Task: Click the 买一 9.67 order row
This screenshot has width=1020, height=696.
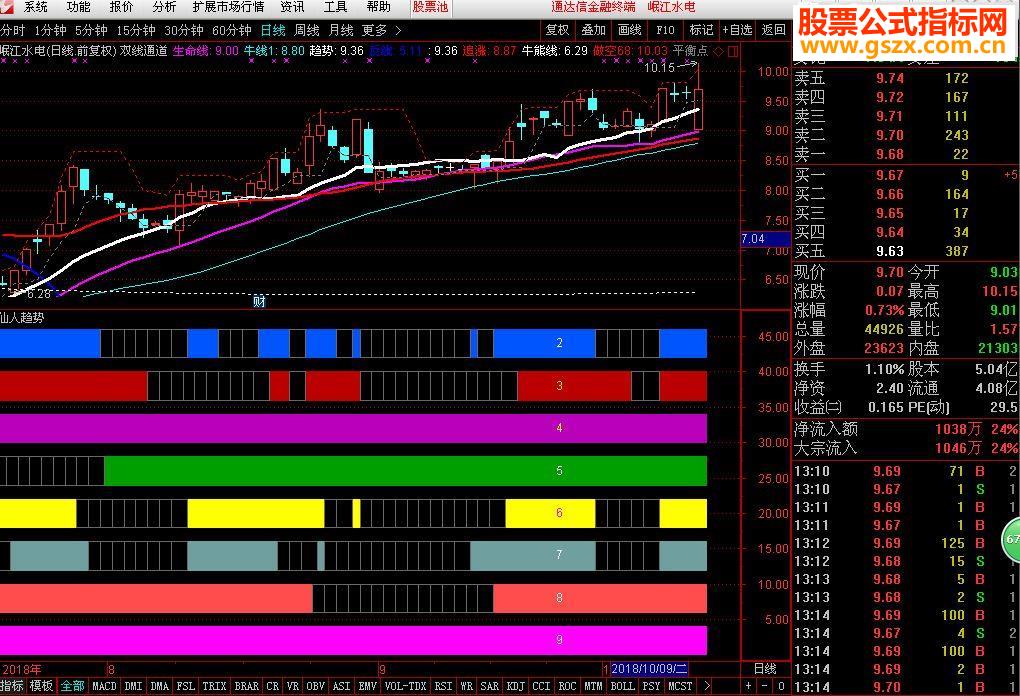Action: [x=905, y=175]
